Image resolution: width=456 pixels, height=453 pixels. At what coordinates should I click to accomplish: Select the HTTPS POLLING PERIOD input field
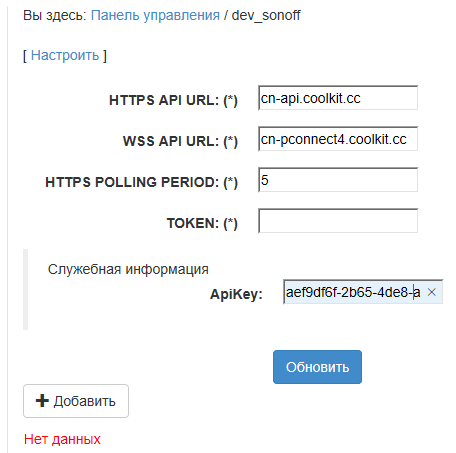point(338,180)
